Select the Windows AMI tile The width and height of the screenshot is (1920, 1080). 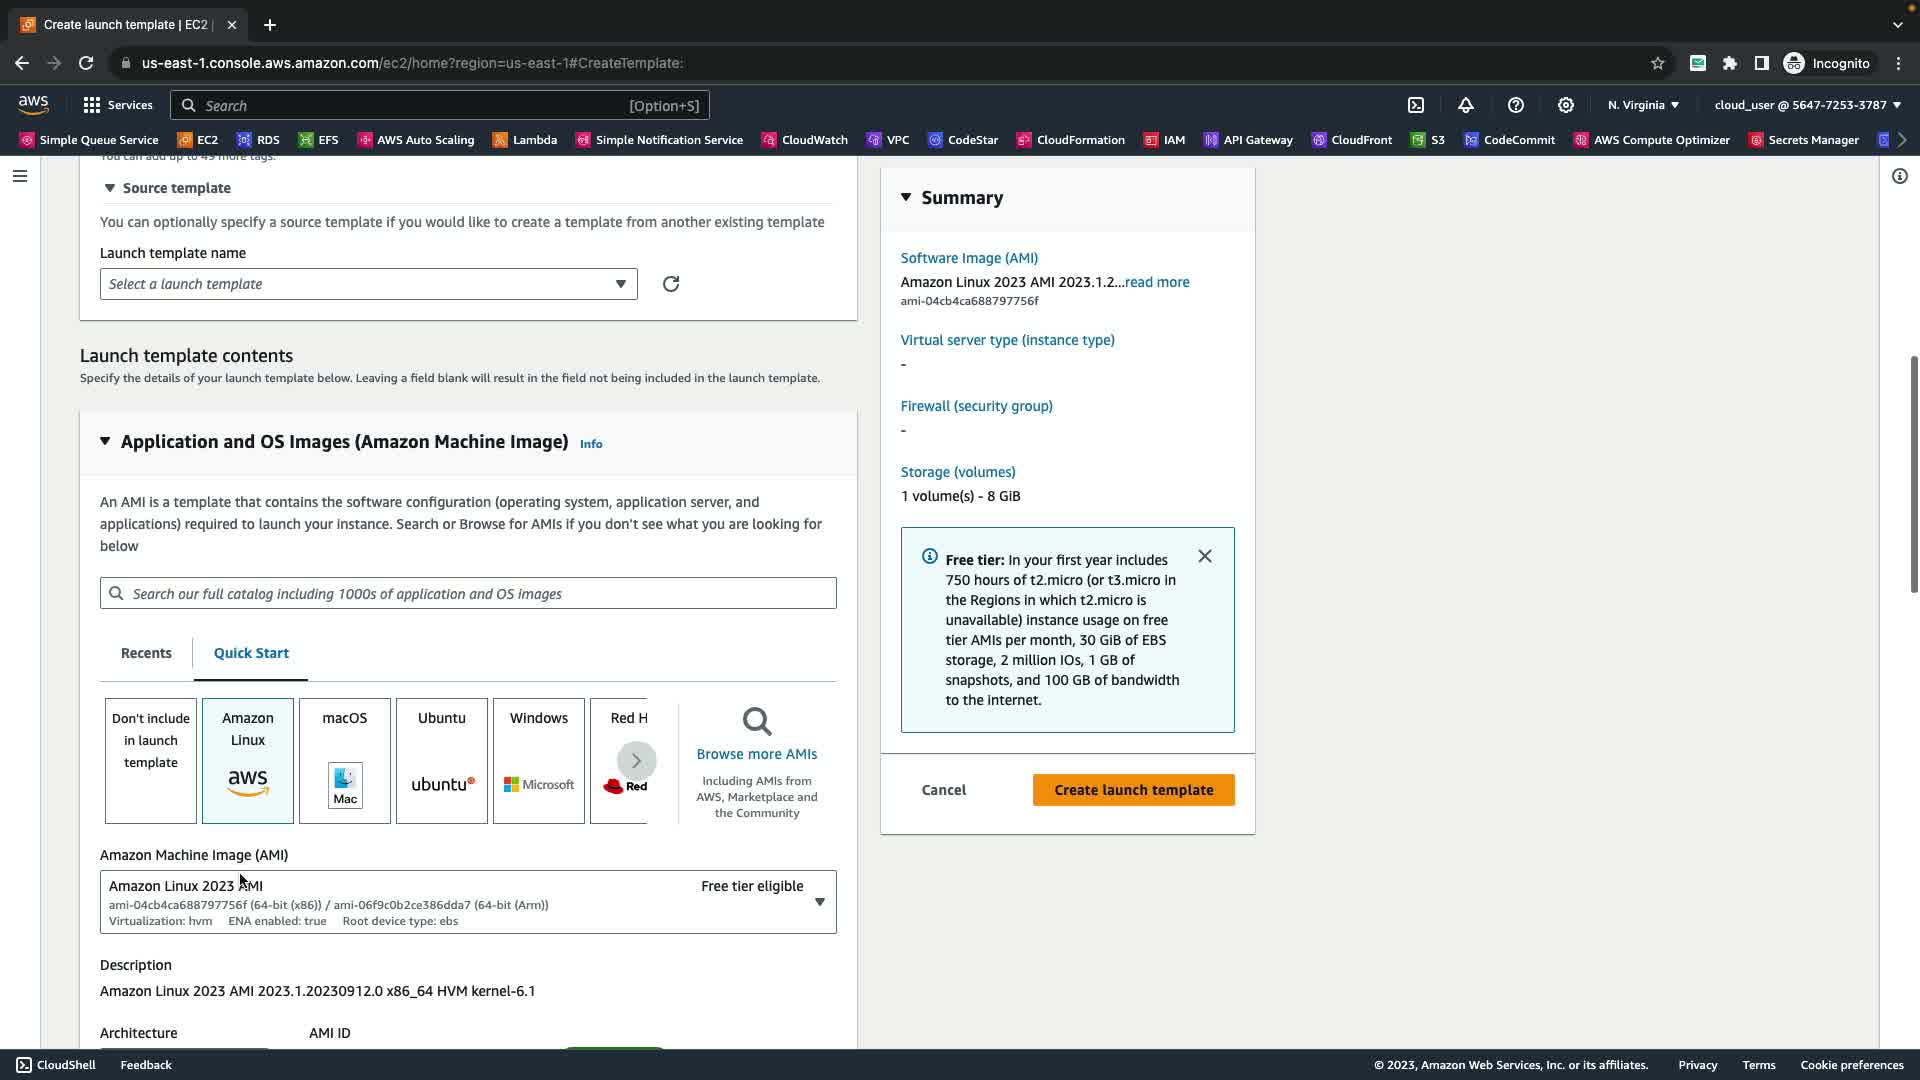click(539, 760)
